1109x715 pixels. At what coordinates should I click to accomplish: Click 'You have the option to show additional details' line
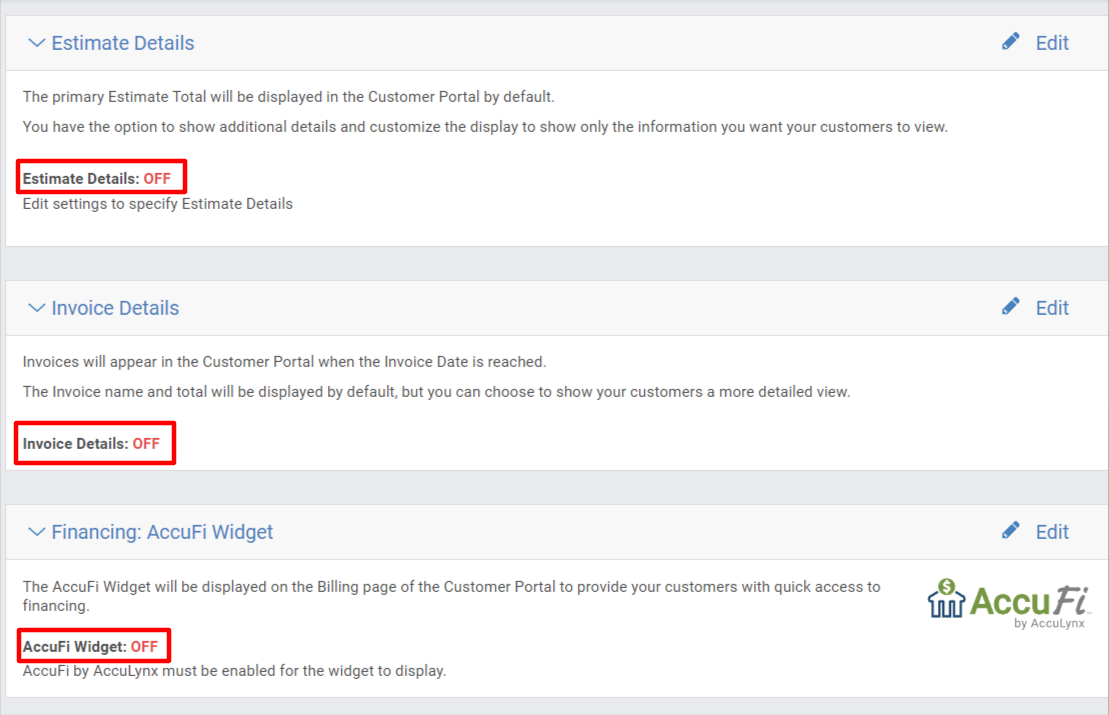point(485,127)
